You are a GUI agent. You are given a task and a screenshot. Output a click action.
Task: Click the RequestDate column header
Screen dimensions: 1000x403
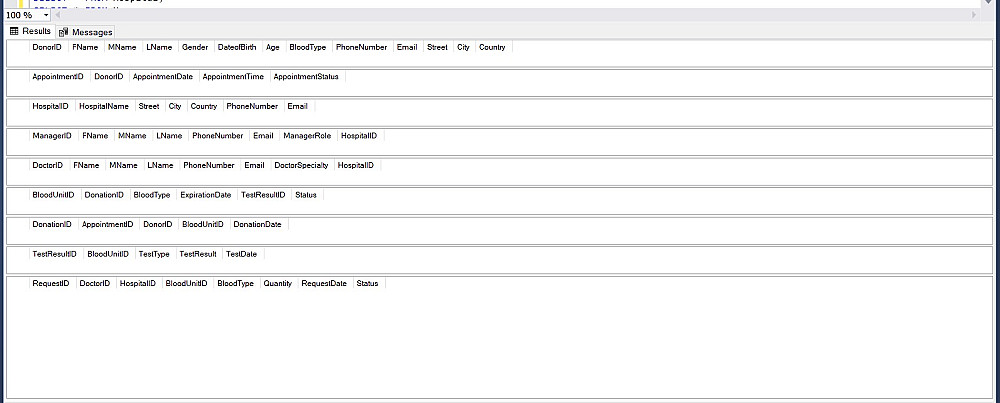[x=324, y=283]
